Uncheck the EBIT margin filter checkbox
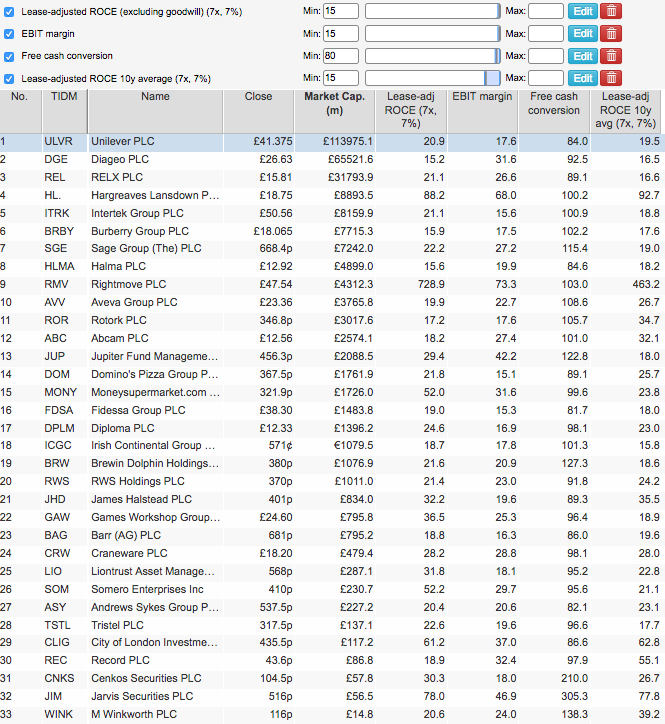This screenshot has width=665, height=724. coord(9,34)
